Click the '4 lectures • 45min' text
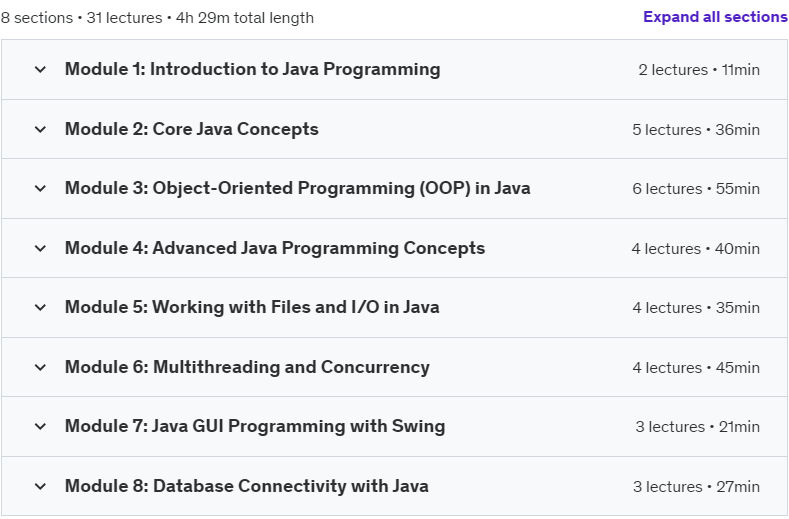The width and height of the screenshot is (789, 519). pos(696,368)
